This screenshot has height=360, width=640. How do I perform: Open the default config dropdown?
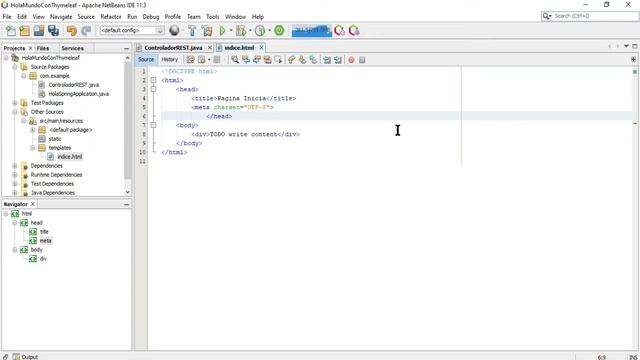tap(132, 31)
